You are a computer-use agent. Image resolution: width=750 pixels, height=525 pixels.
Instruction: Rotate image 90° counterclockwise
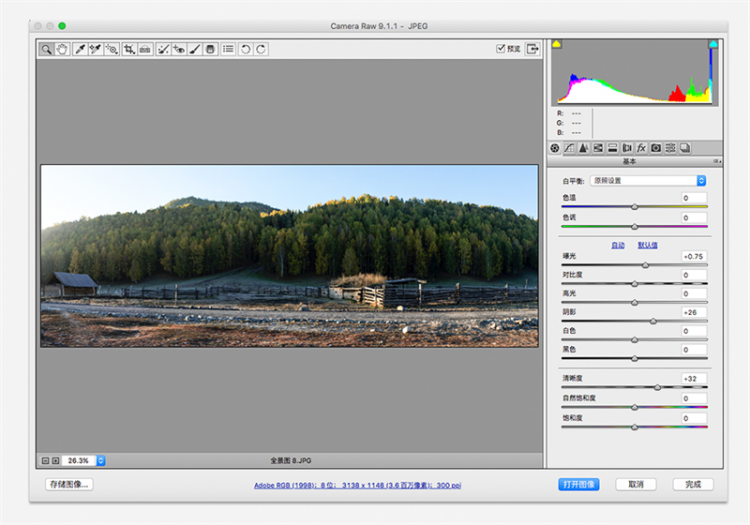pyautogui.click(x=245, y=48)
